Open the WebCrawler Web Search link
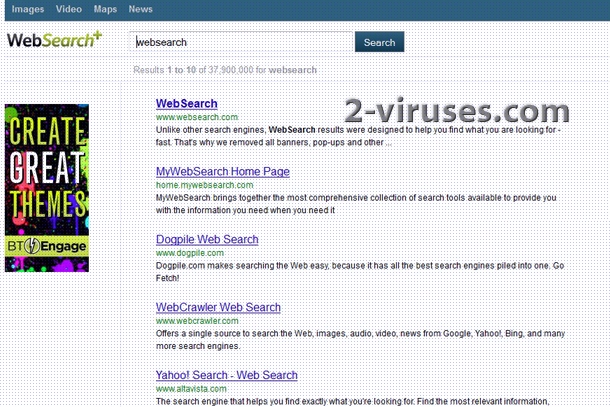This screenshot has width=610, height=407. pyautogui.click(x=218, y=307)
